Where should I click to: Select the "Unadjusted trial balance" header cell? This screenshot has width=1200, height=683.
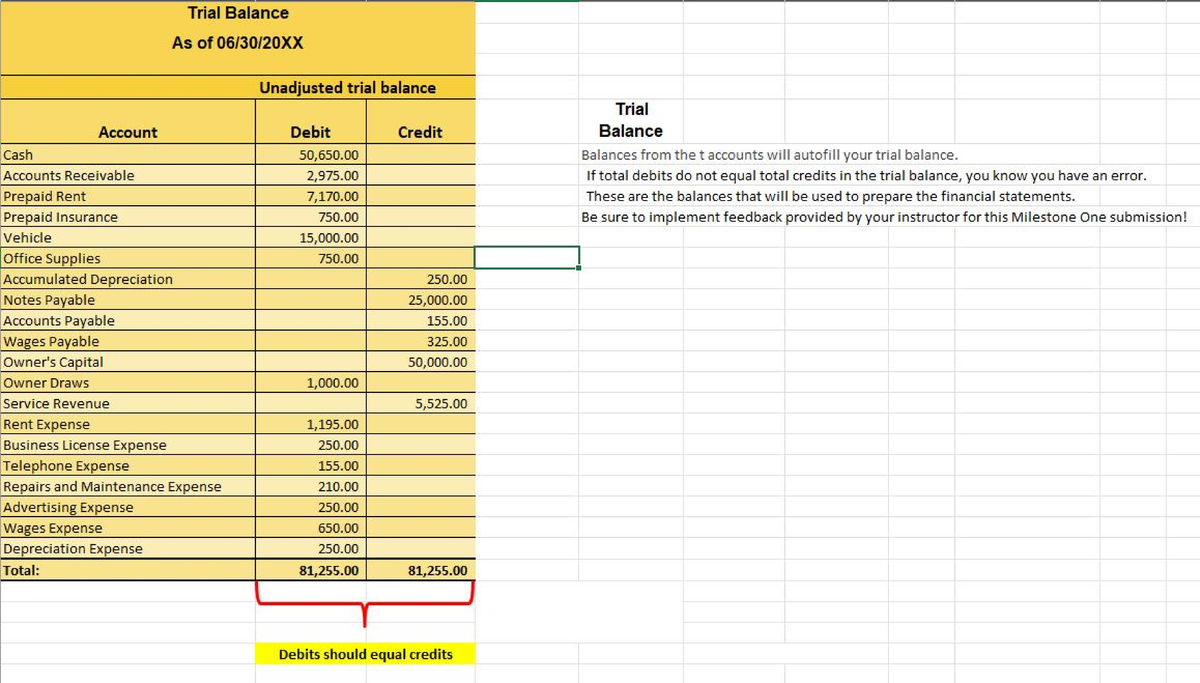347,88
